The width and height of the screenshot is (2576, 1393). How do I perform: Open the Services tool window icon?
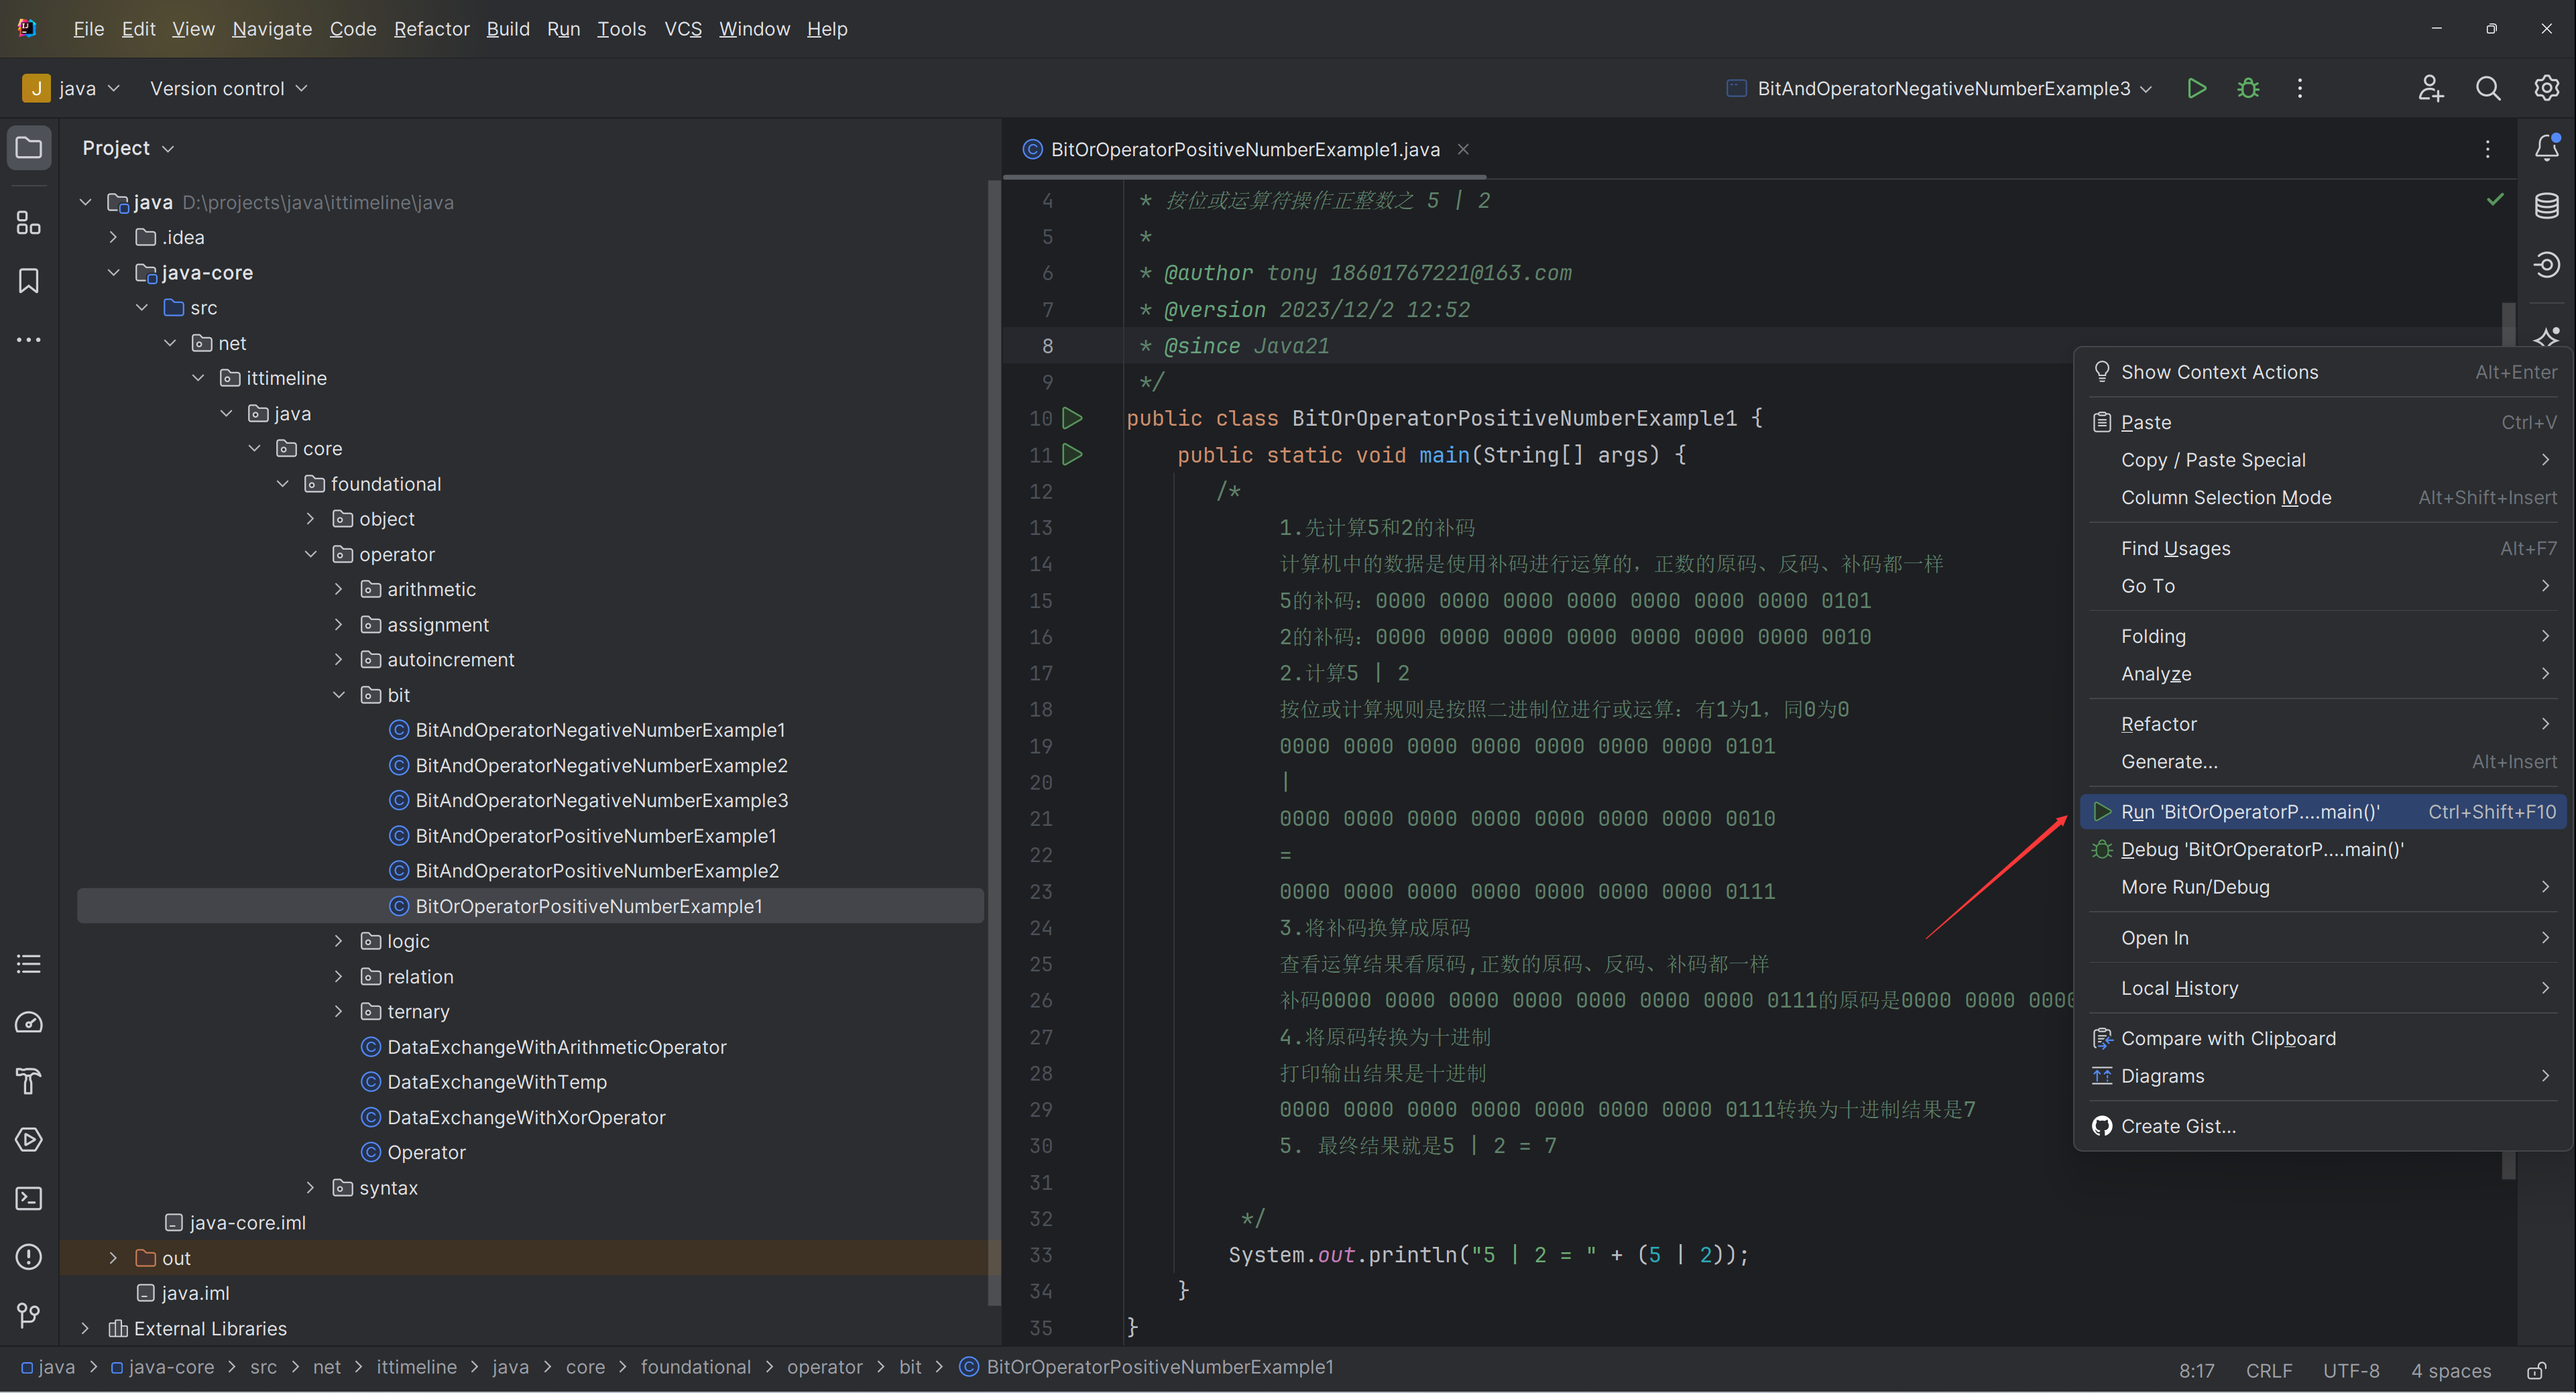[29, 1140]
